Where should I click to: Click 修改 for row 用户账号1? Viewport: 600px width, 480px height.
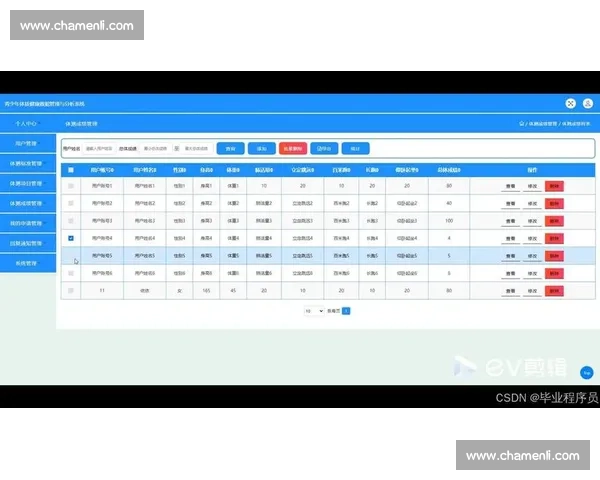[x=532, y=186]
